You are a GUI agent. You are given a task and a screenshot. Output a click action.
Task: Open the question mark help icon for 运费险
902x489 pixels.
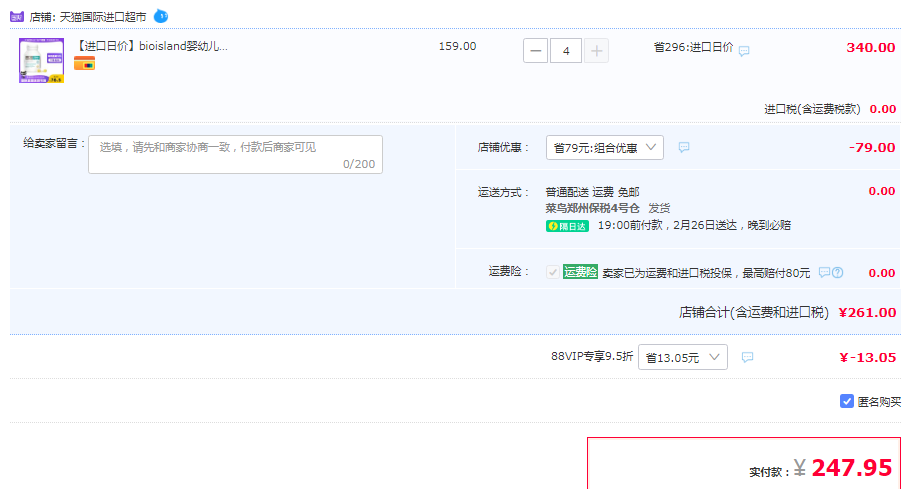(838, 273)
